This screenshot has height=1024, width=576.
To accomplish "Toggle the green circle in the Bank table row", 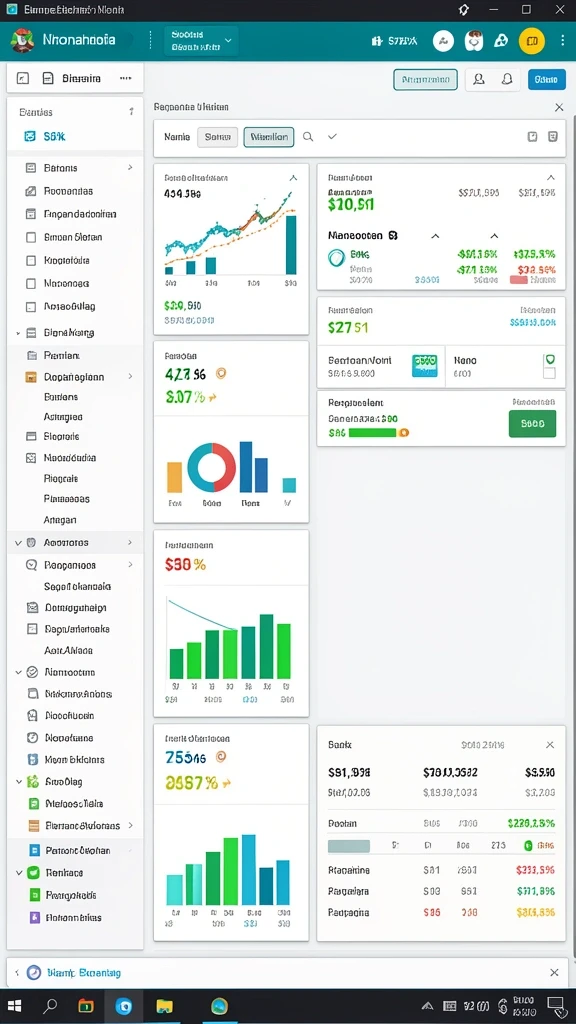I will coord(528,845).
